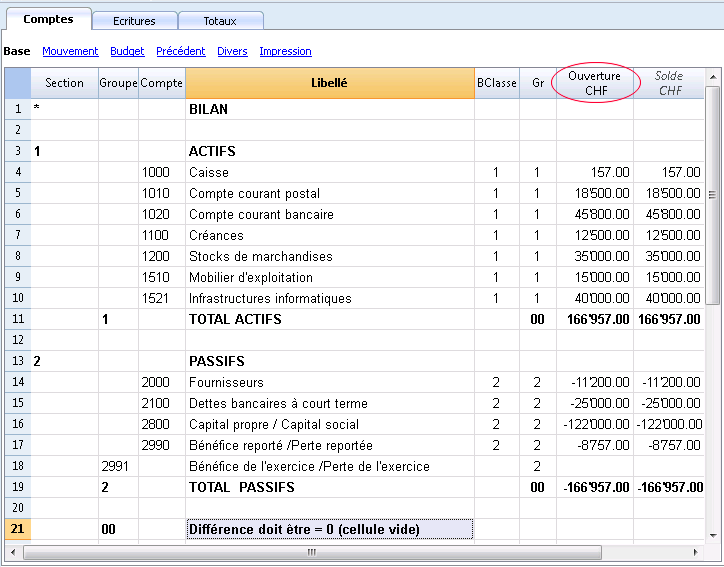Screen dimensions: 724x567
Task: Click the TOTAL ACTIFS cell
Action: pyautogui.click(x=330, y=319)
